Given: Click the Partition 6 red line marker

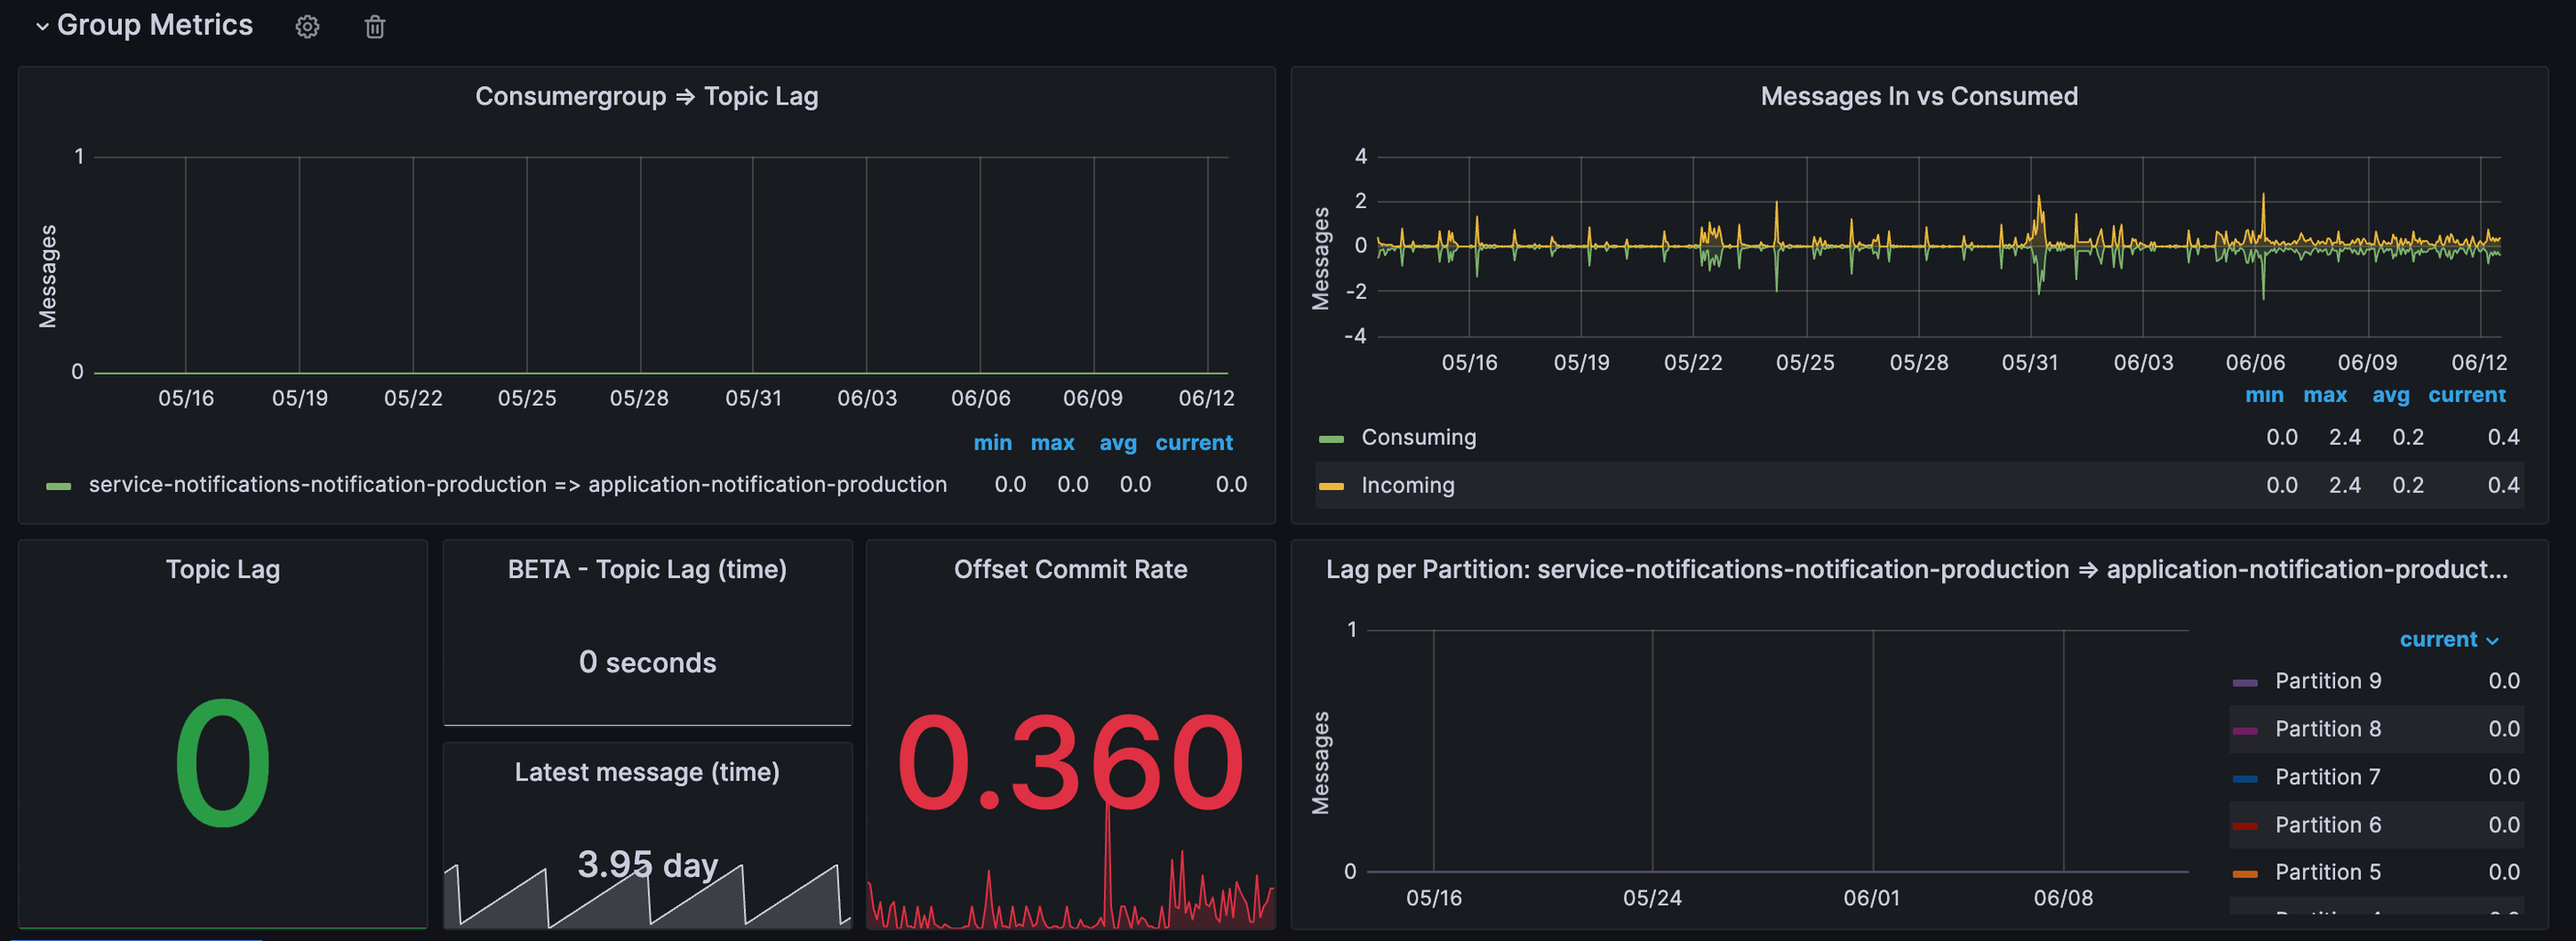Looking at the screenshot, I should pos(2246,824).
